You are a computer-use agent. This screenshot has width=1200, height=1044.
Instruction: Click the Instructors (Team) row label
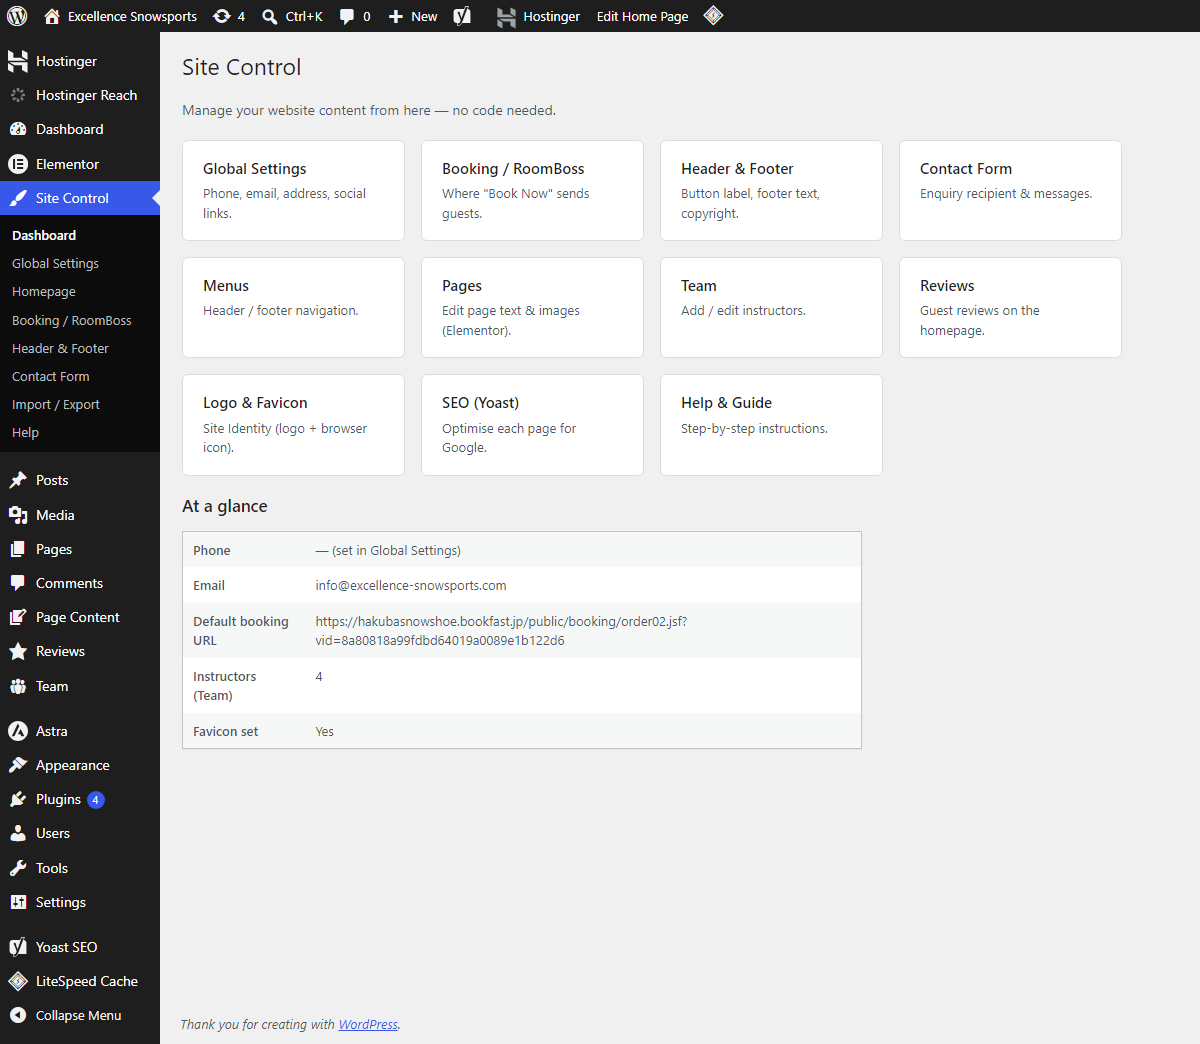pos(224,686)
